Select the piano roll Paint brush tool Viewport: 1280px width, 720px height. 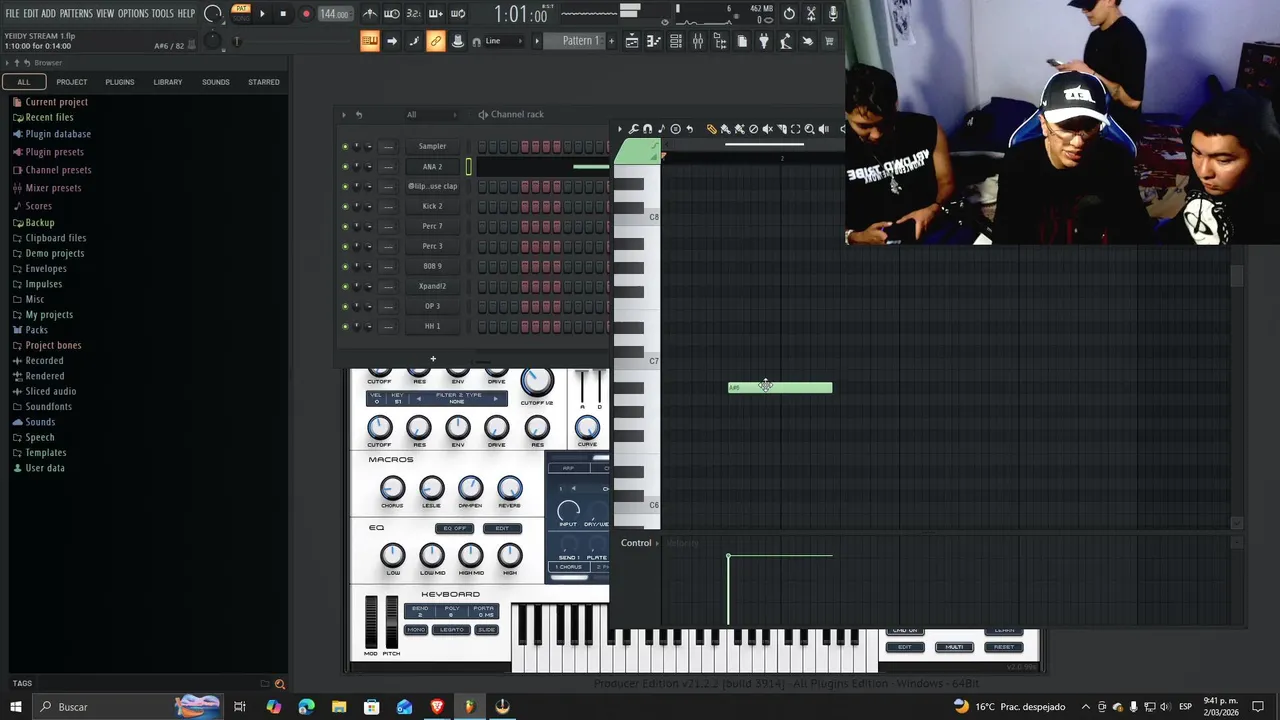point(725,129)
